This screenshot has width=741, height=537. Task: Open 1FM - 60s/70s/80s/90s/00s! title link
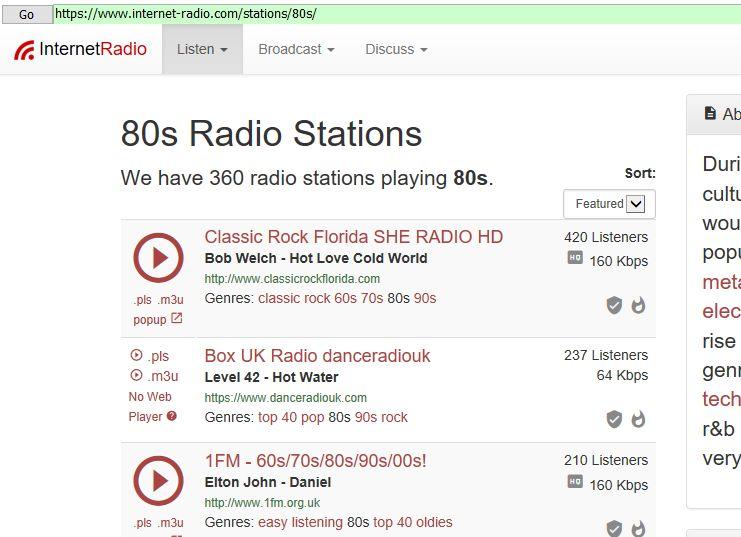click(x=315, y=461)
